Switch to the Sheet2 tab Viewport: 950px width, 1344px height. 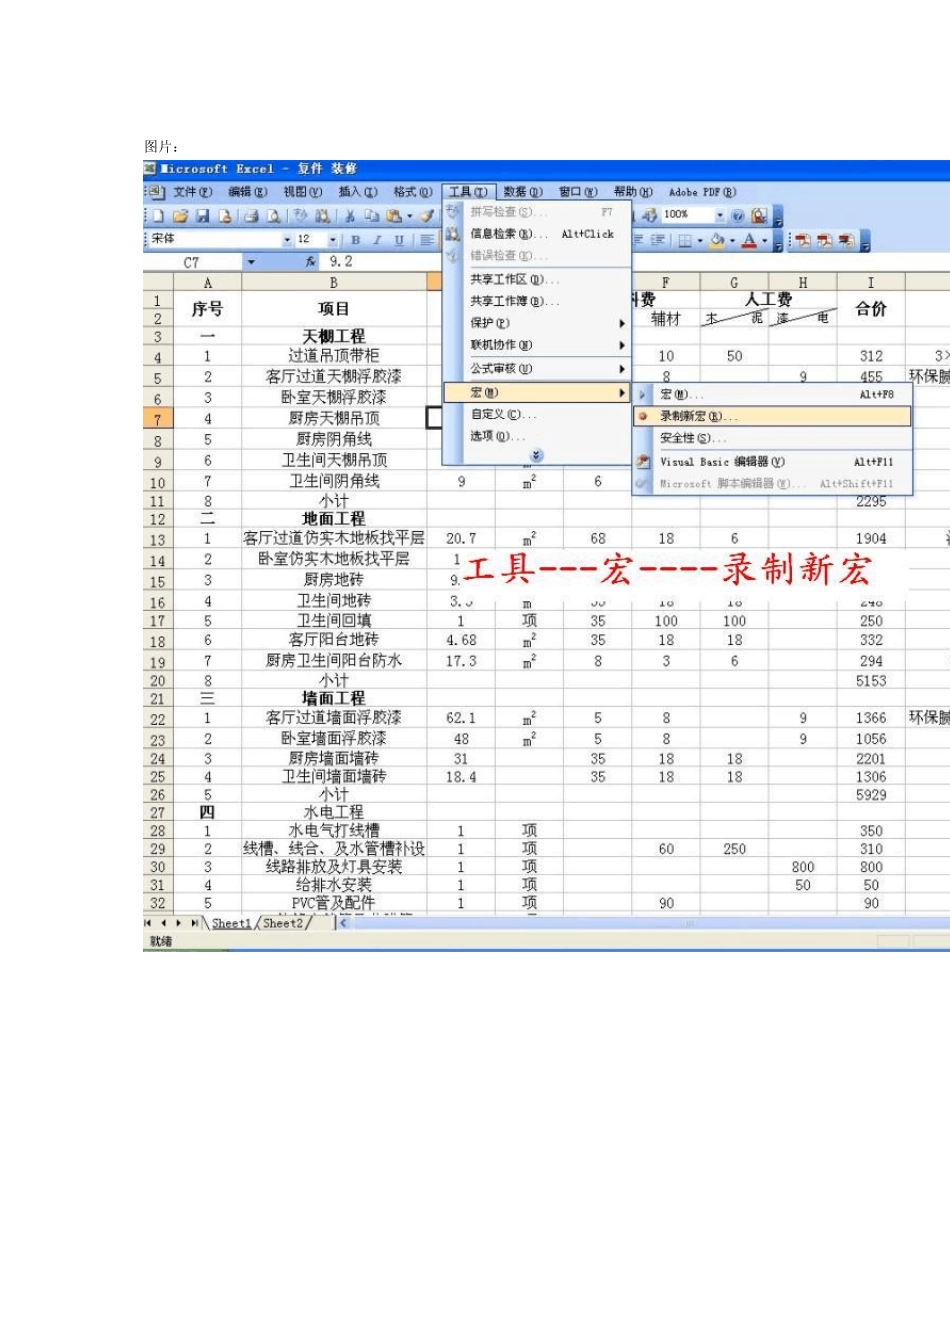(x=283, y=924)
